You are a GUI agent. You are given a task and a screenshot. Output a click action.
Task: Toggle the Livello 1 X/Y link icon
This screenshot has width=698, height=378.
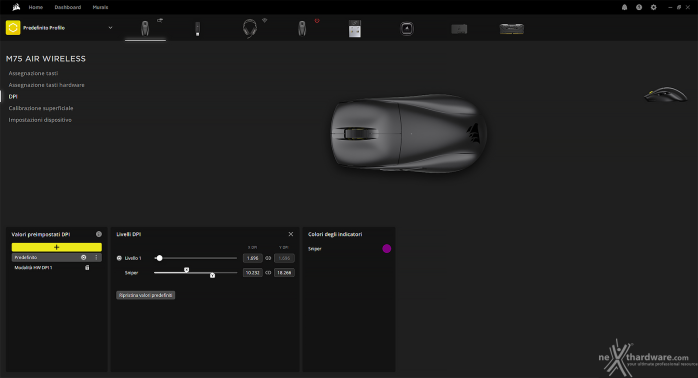coord(268,258)
